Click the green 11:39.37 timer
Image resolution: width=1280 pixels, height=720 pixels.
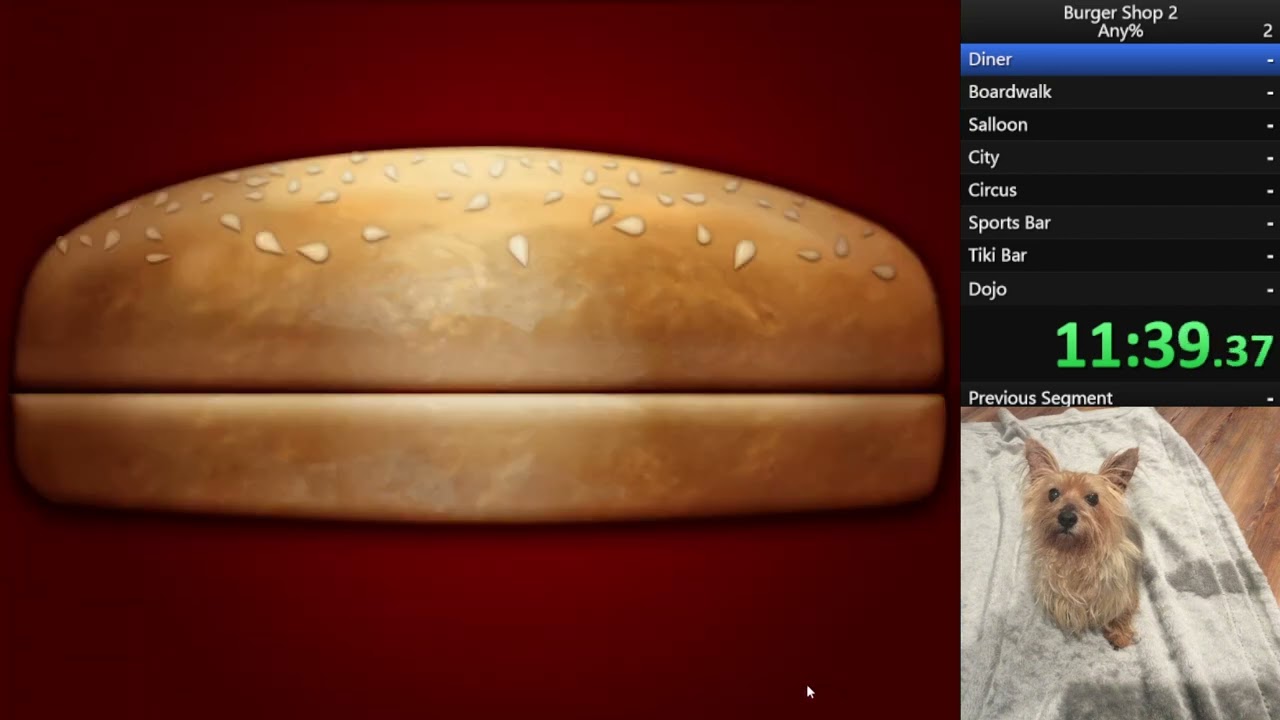click(1164, 346)
